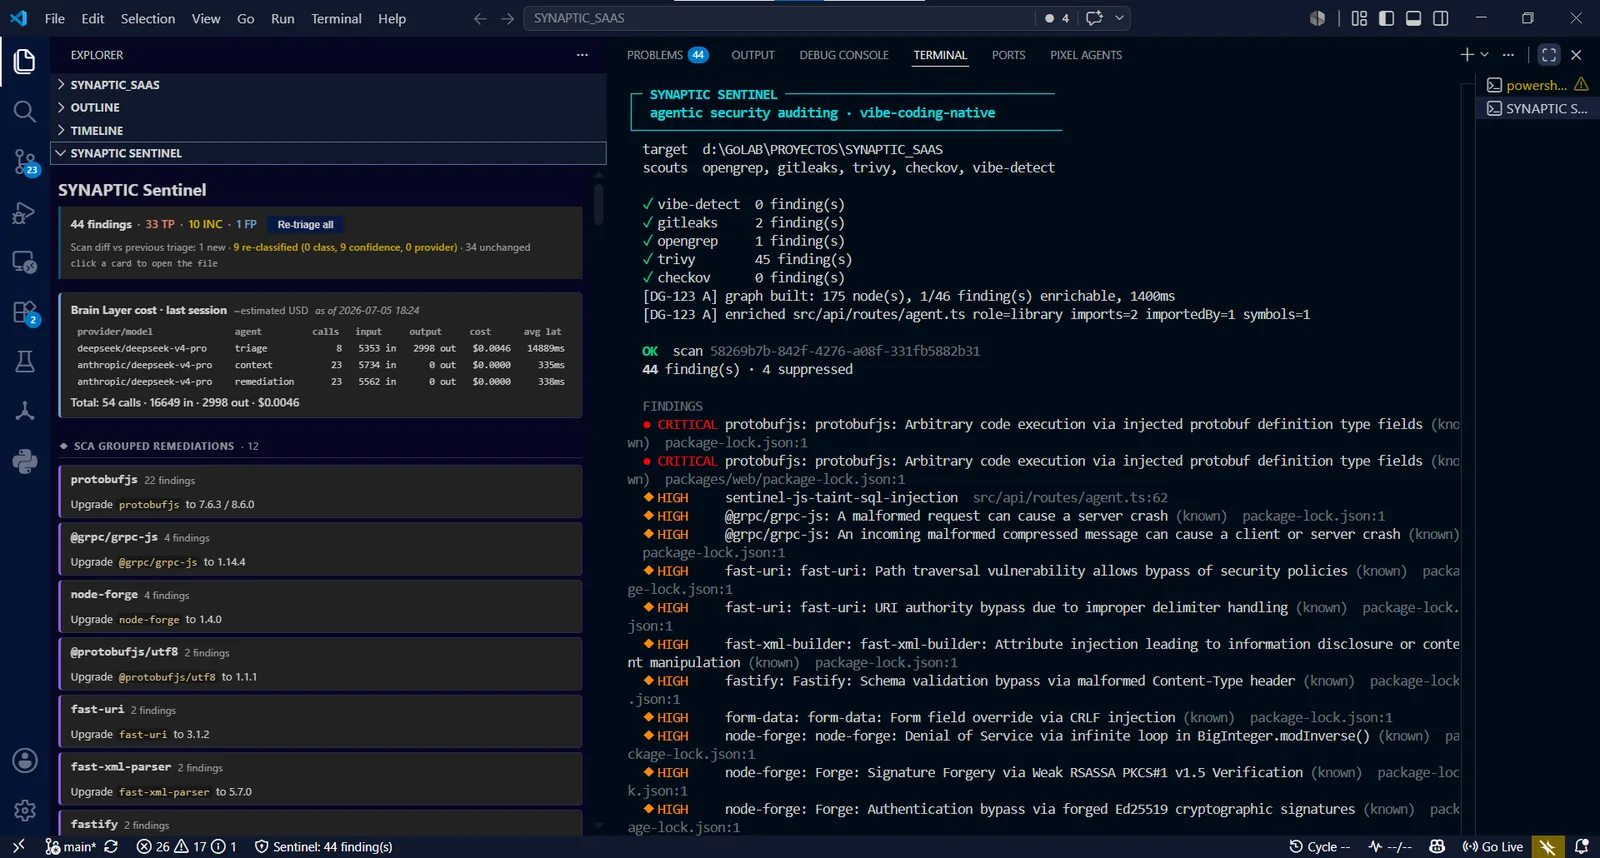Select the powershell terminal in the terminal list

[x=1537, y=85]
